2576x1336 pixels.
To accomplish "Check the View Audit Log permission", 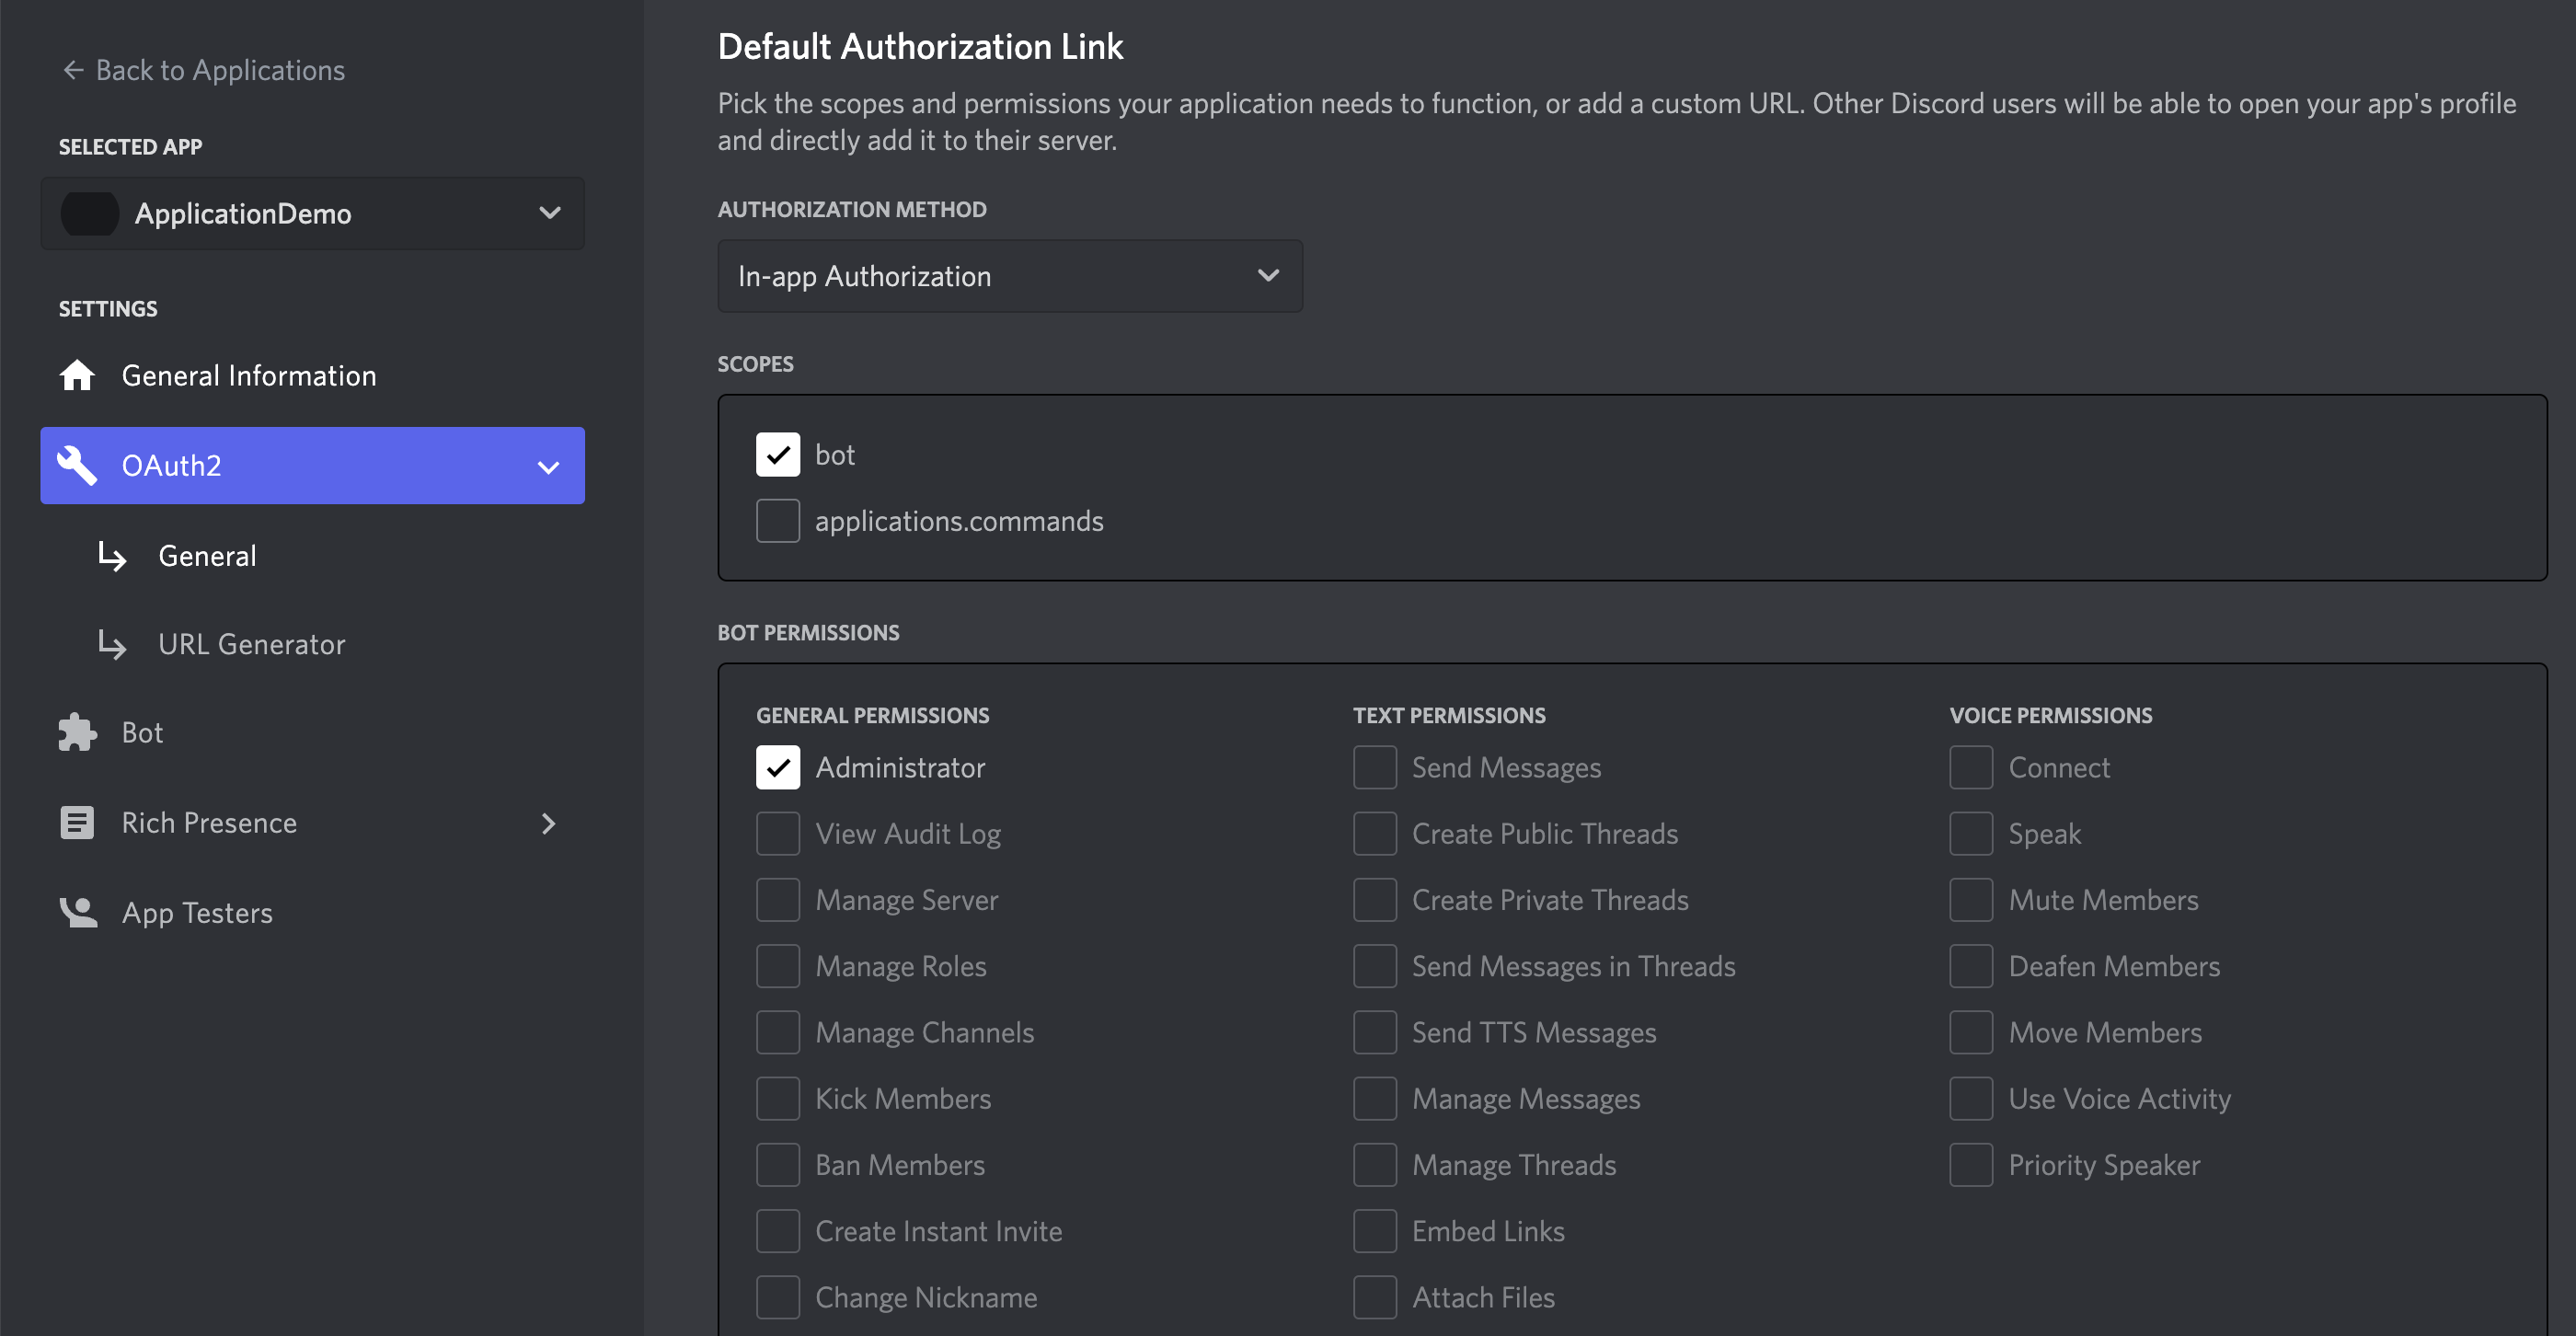I will click(x=778, y=834).
